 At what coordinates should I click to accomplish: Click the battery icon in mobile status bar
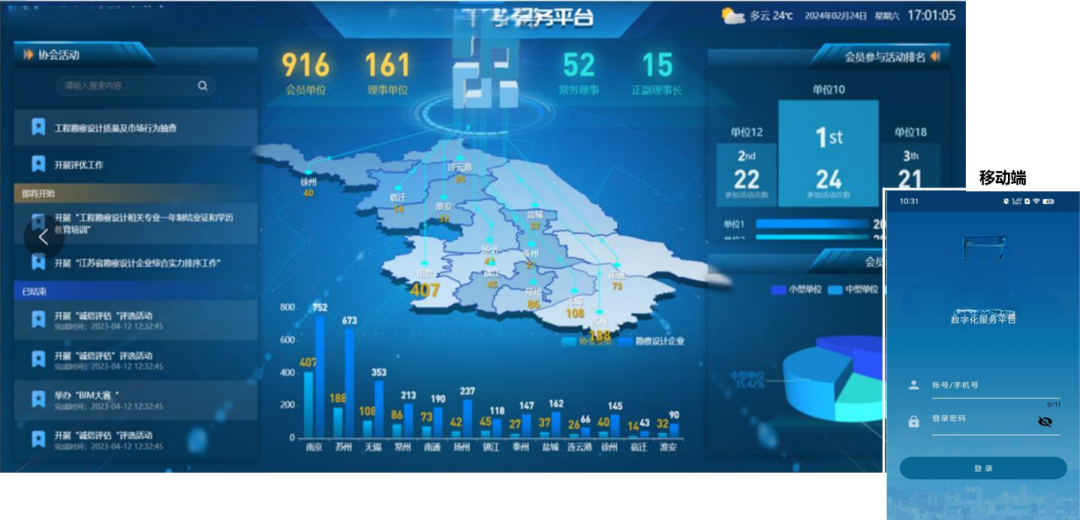[x=1049, y=201]
